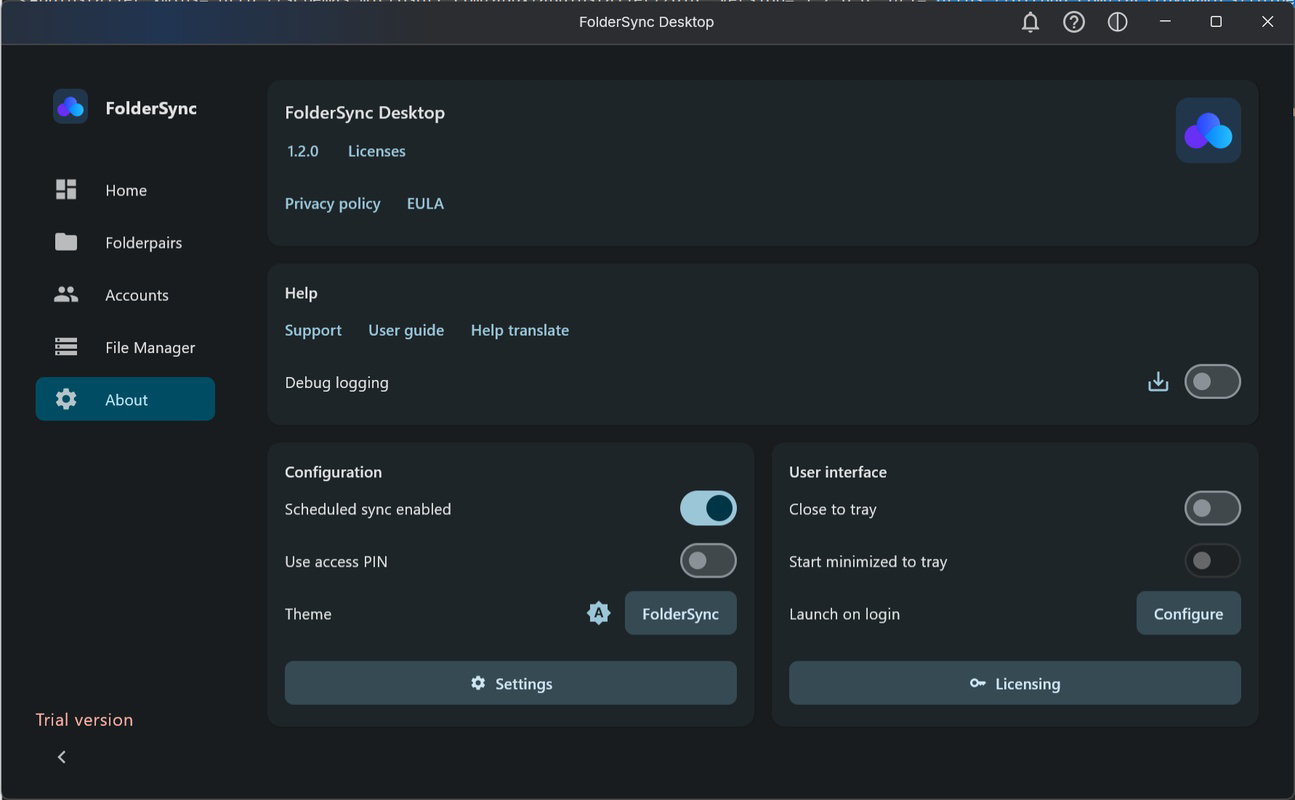Click the About gear icon
1295x800 pixels.
click(66, 399)
